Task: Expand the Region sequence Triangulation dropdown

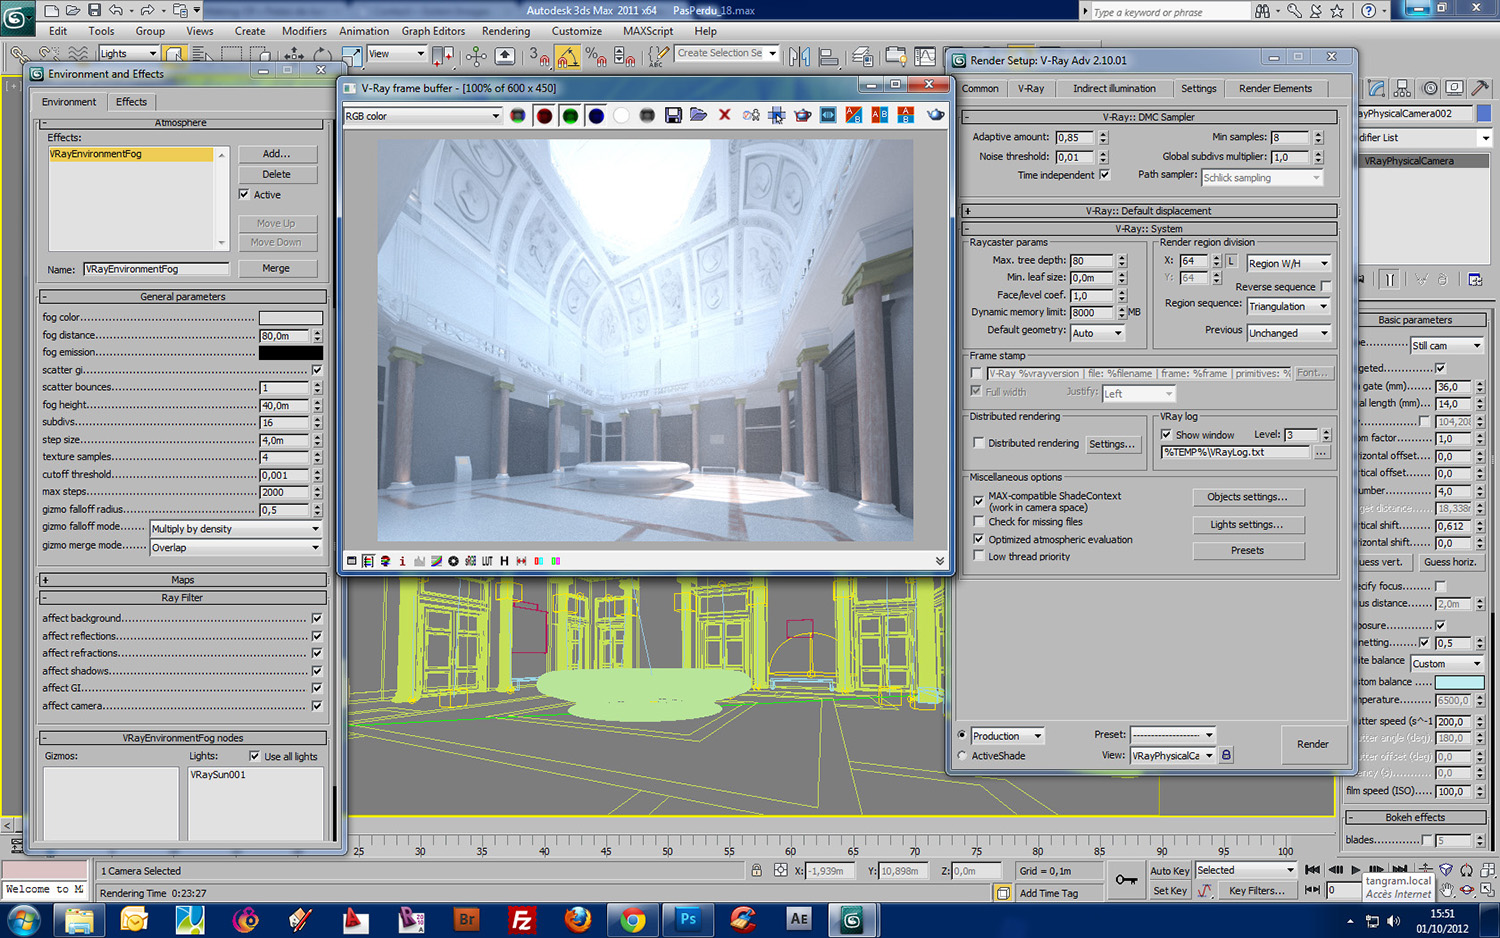Action: coord(1288,307)
